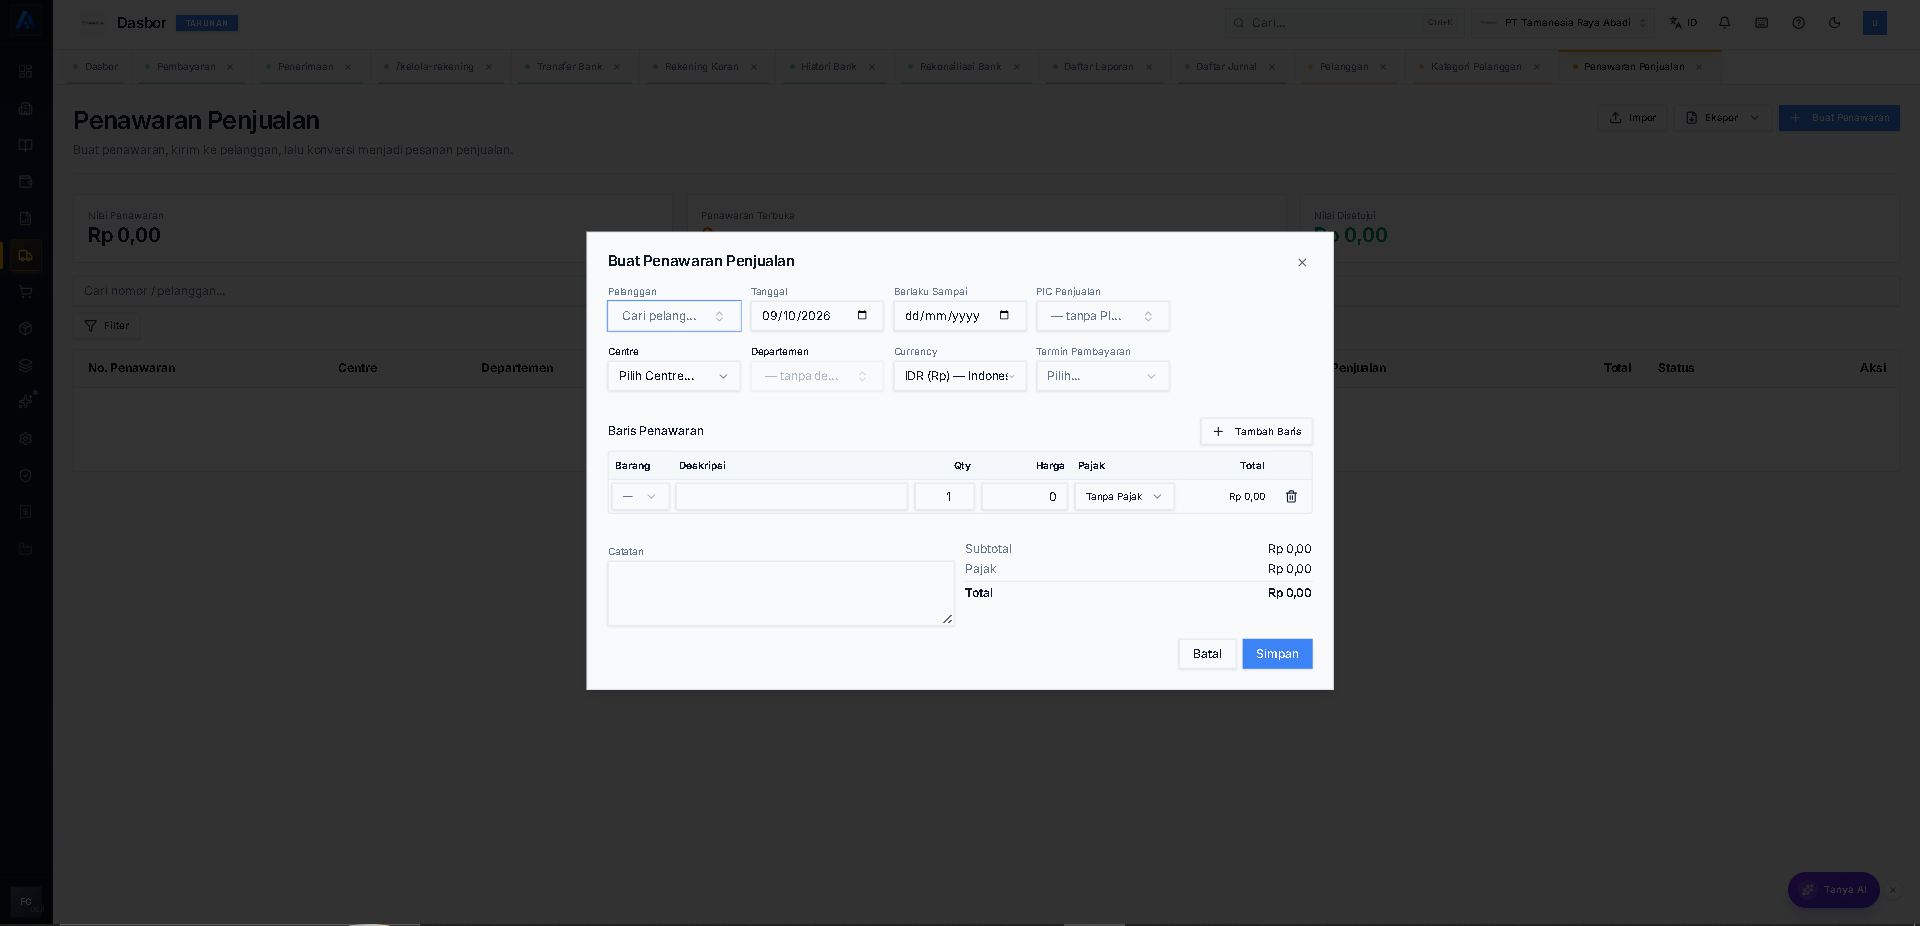Click the Deskripsi input in the quotation row
The image size is (1920, 926).
tap(791, 497)
